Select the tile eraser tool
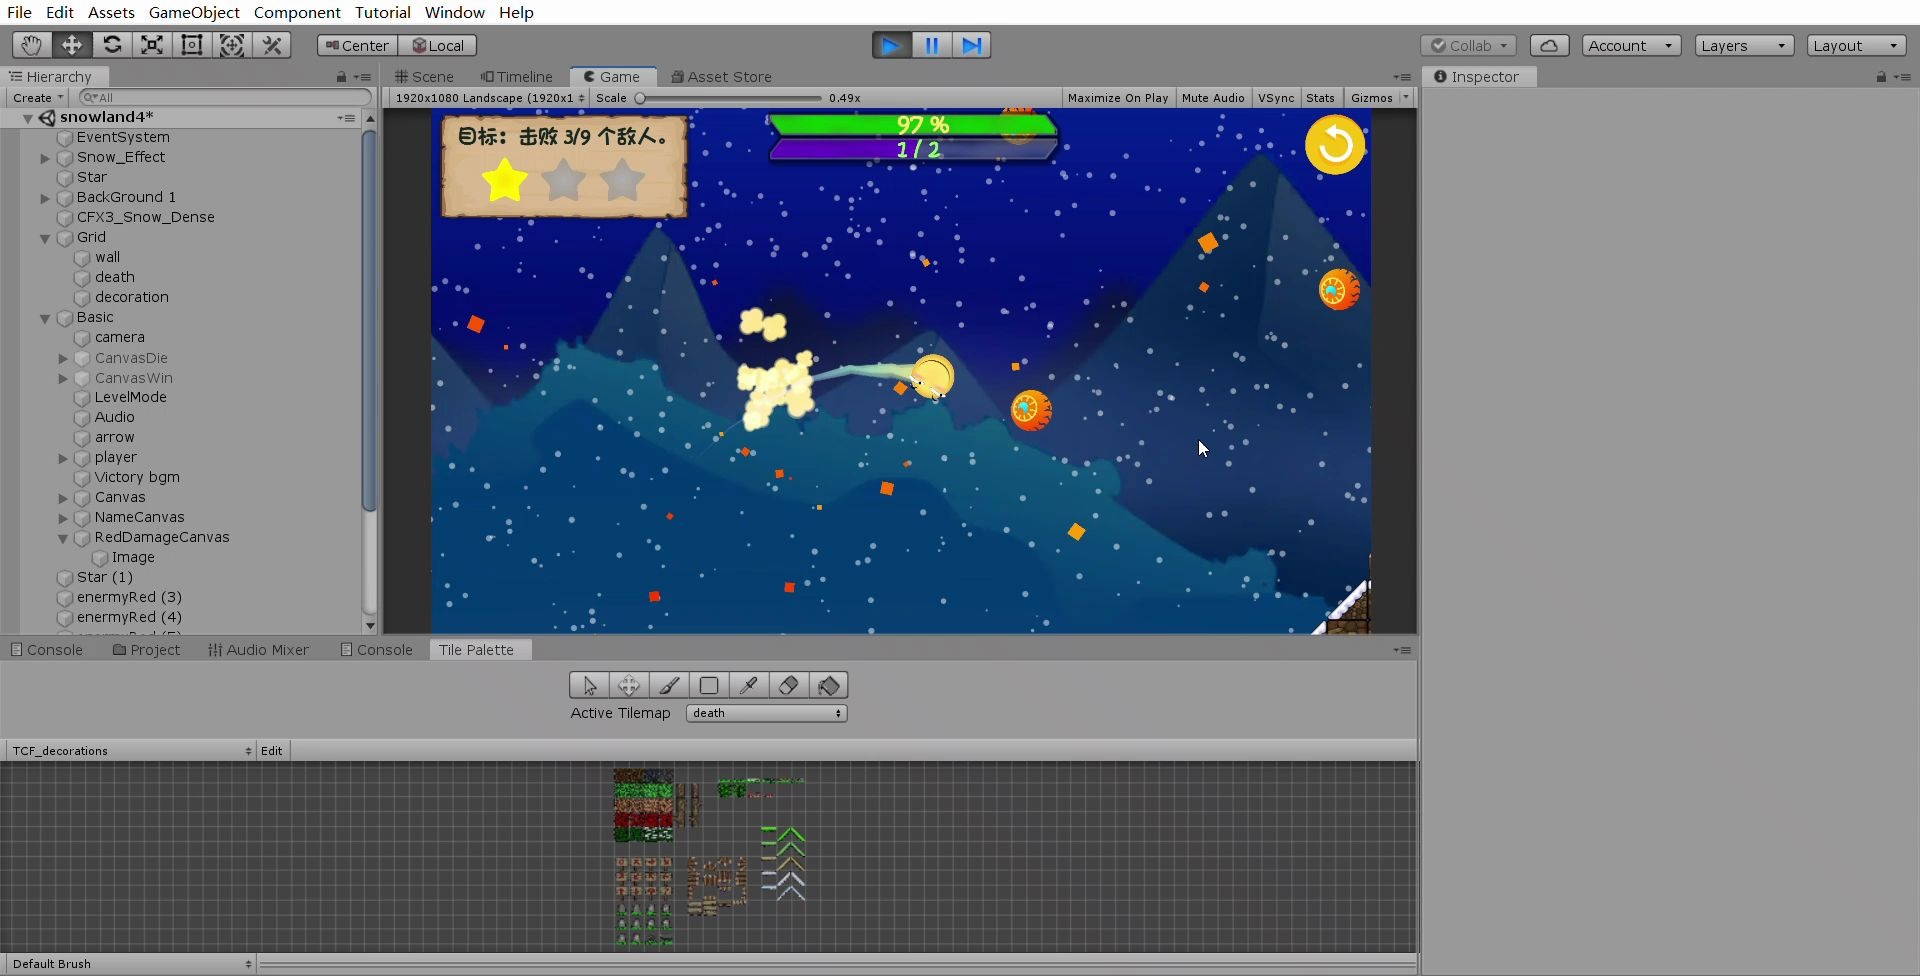Viewport: 1920px width, 976px height. tap(789, 685)
